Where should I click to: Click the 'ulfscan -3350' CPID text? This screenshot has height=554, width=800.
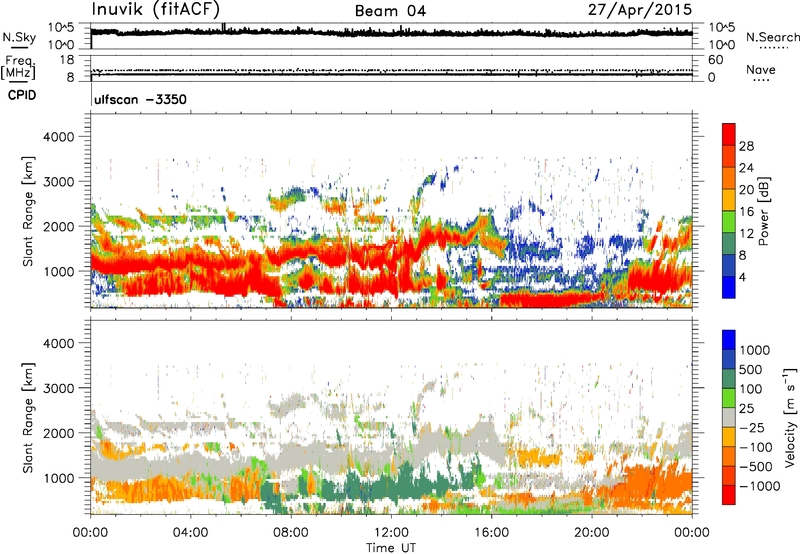coord(140,99)
